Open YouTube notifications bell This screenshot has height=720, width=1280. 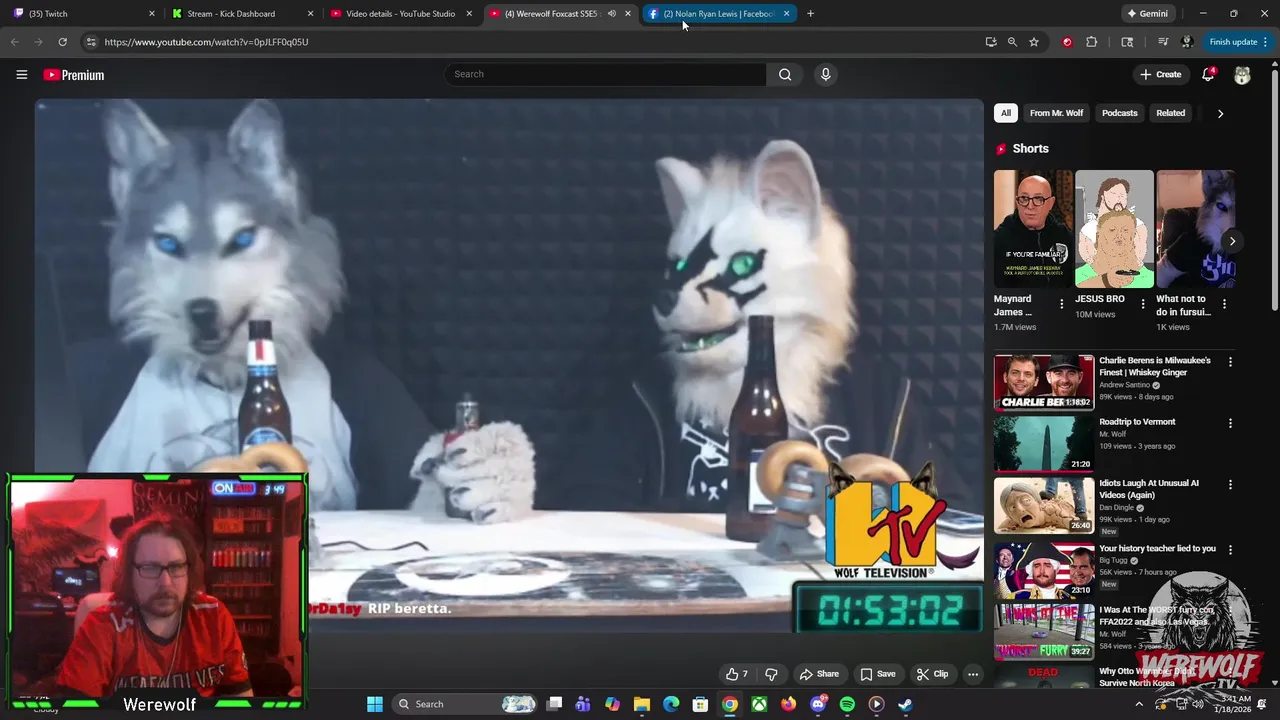pos(1208,74)
